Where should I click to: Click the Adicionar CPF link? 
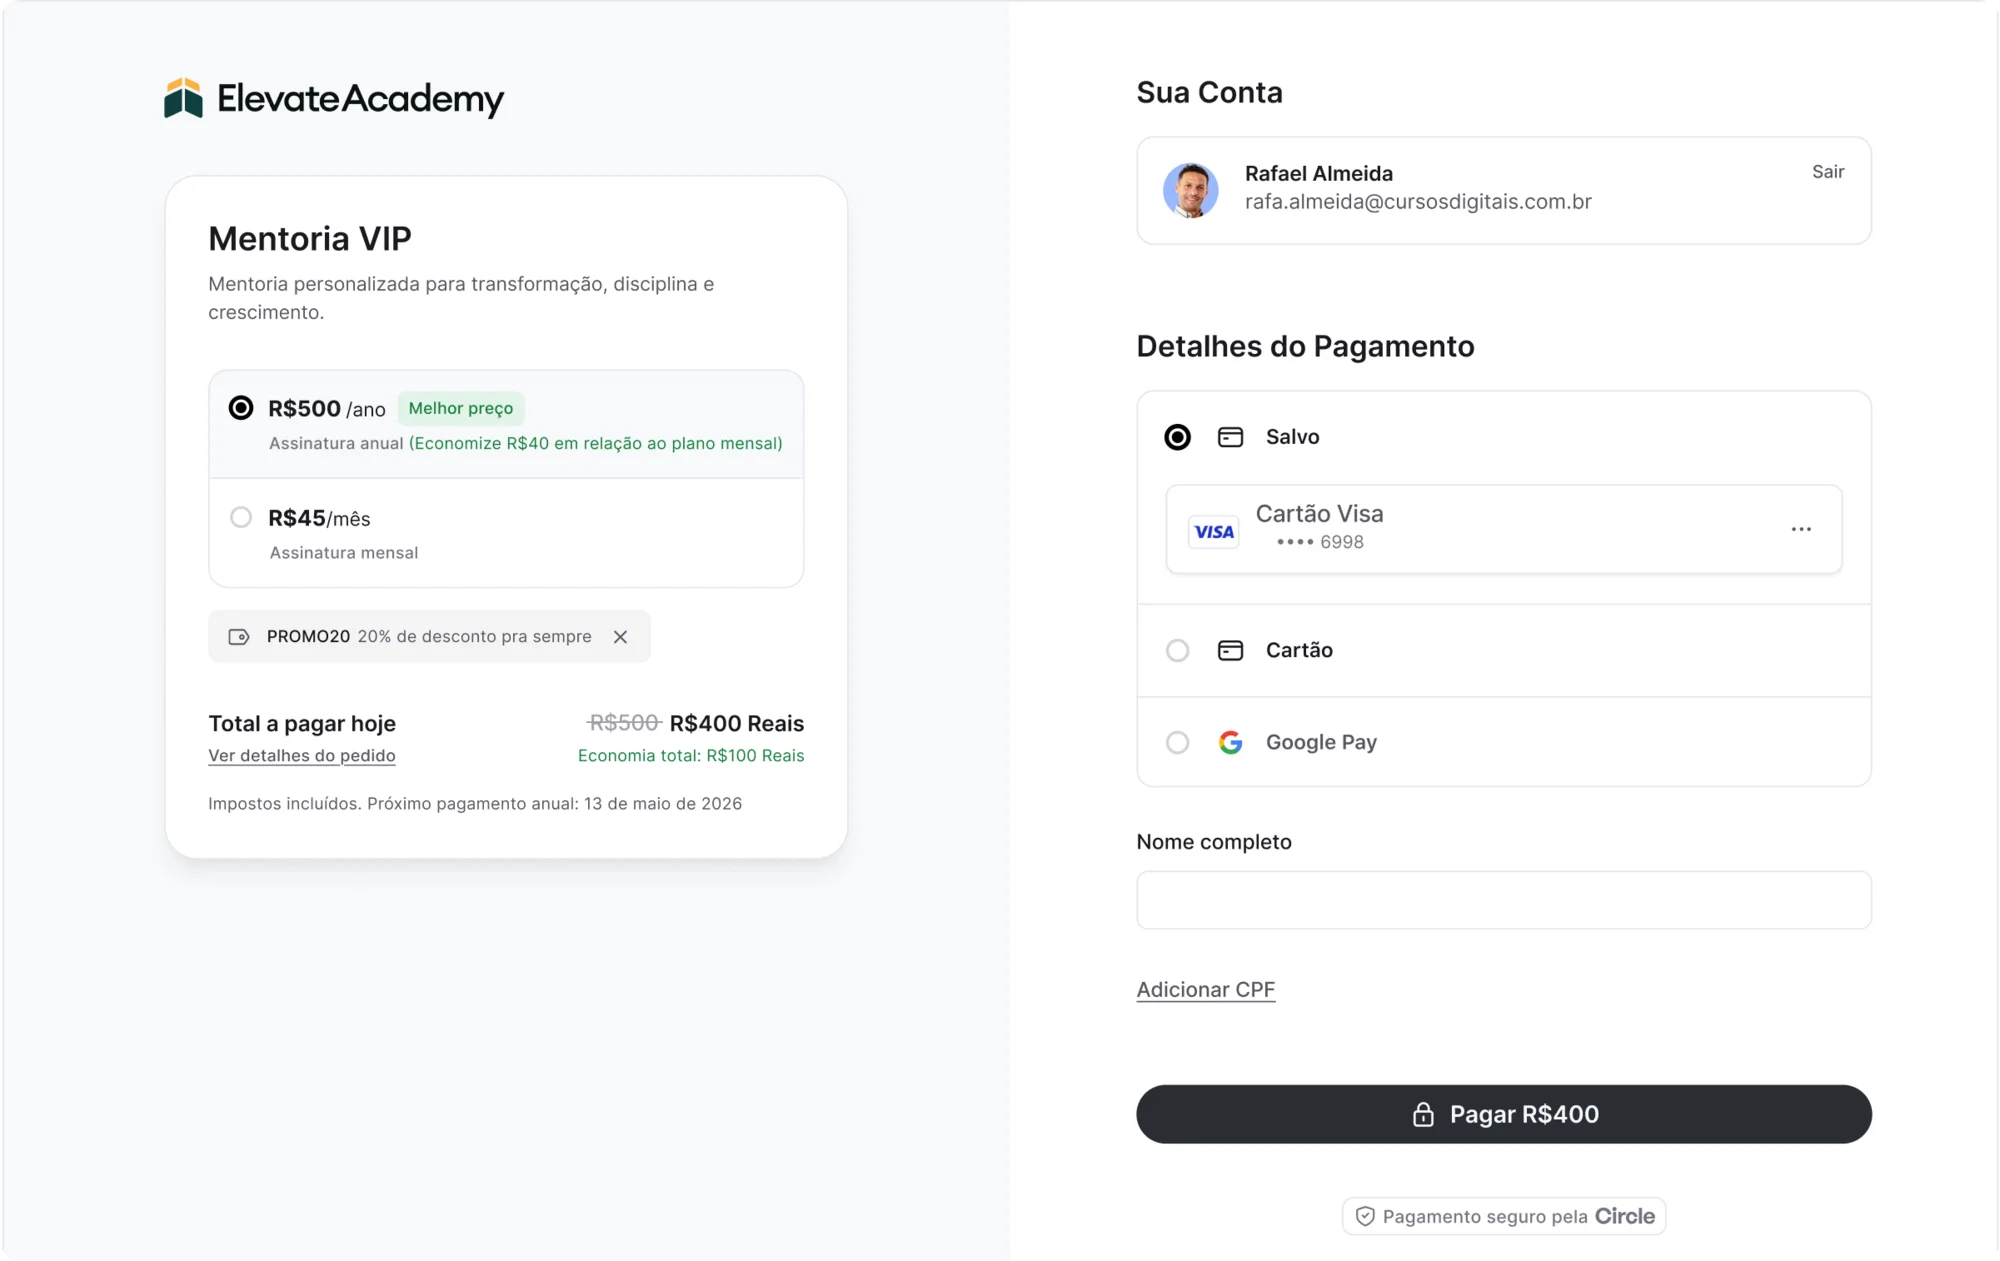coord(1205,989)
